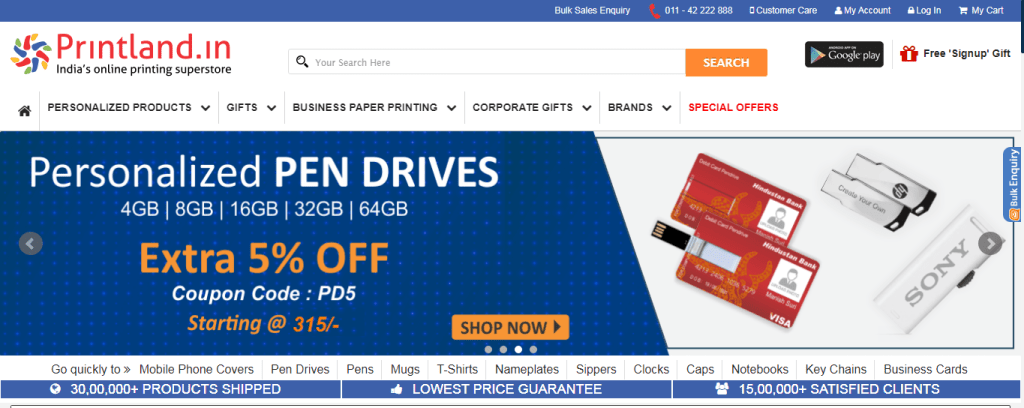Click the Your Search Here field

[487, 63]
